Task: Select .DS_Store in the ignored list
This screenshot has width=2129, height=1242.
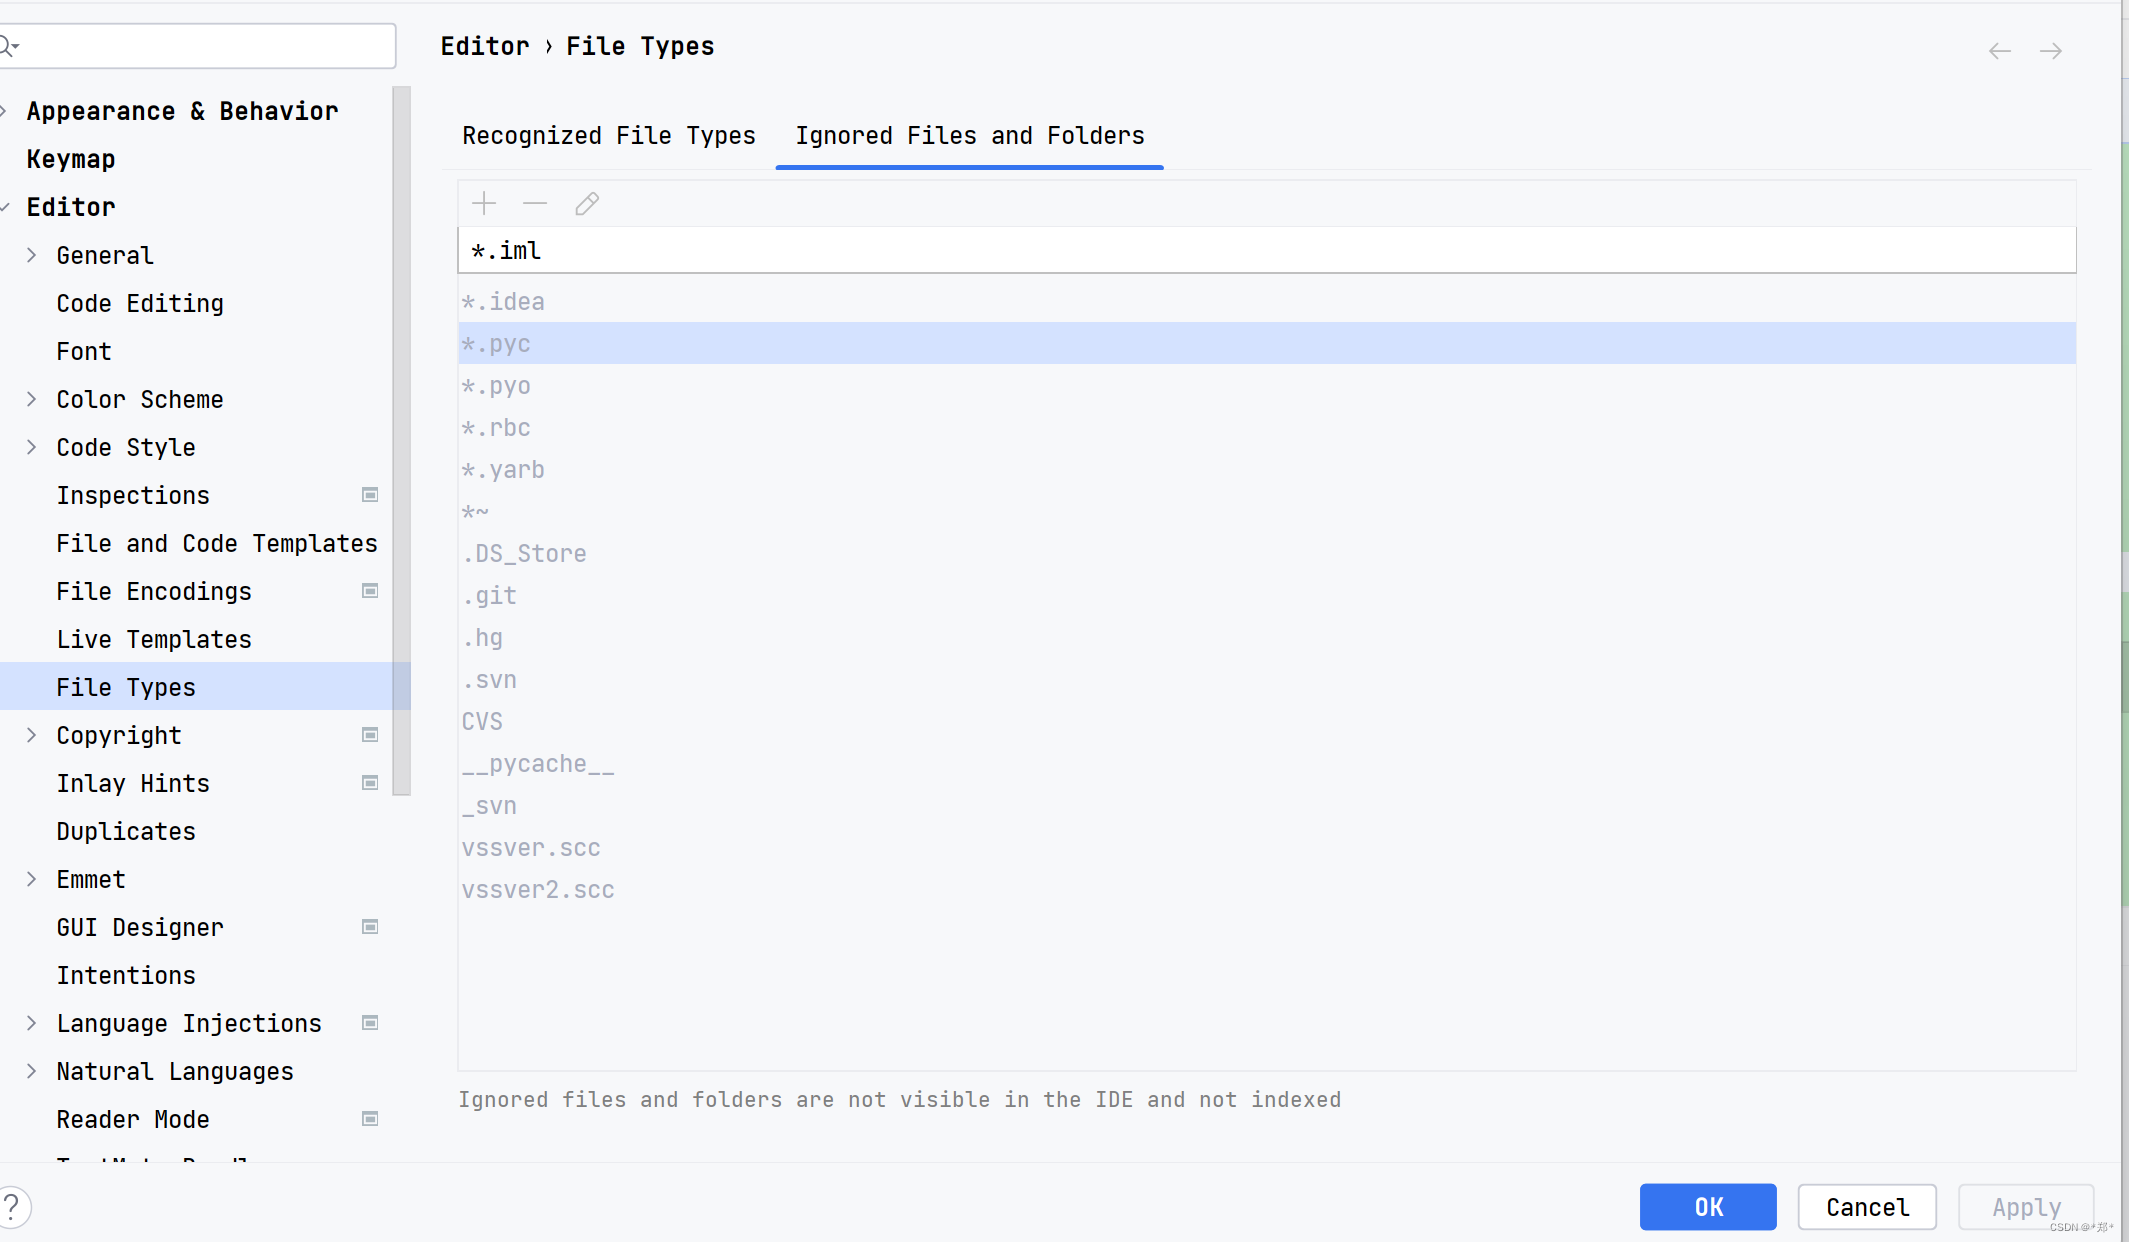Action: pyautogui.click(x=525, y=553)
